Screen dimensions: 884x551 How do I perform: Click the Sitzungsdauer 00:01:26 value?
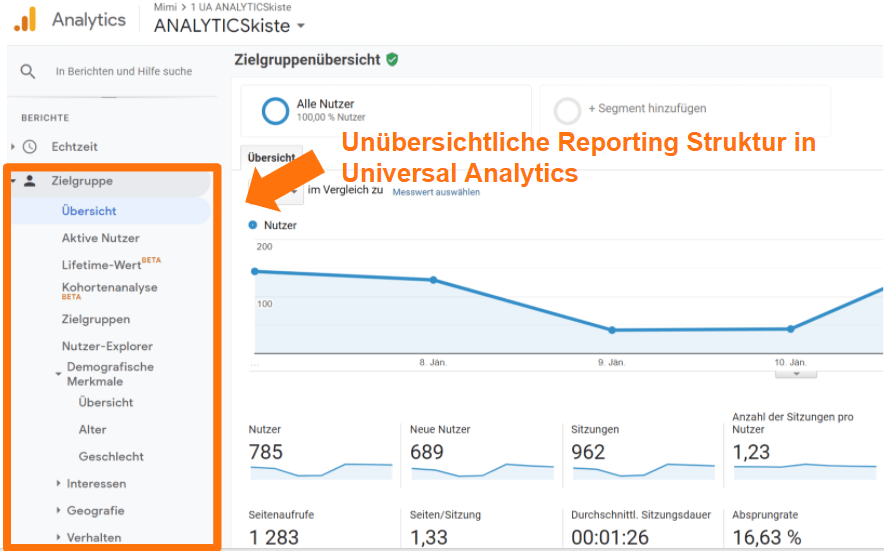tap(610, 537)
